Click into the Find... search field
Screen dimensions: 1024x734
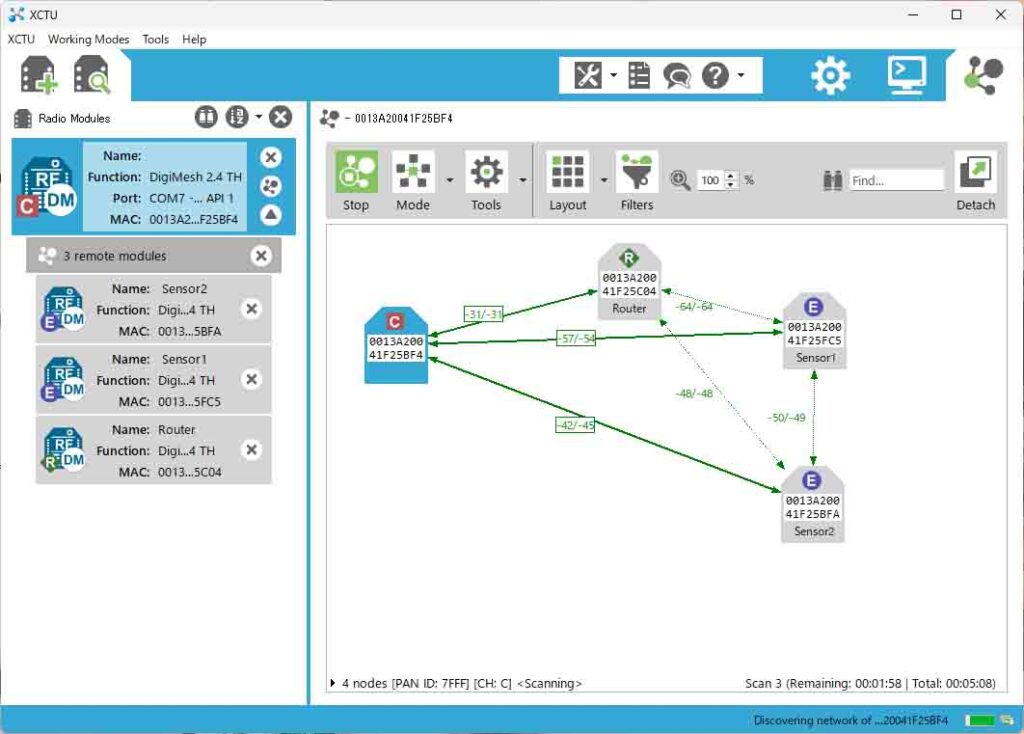[x=897, y=180]
